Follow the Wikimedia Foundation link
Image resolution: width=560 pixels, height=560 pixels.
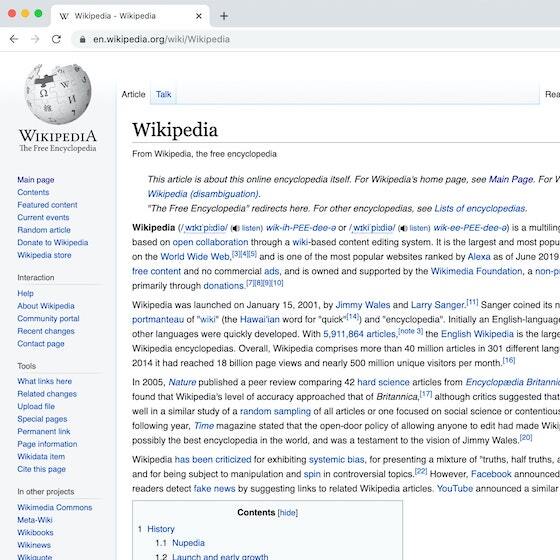tap(476, 271)
